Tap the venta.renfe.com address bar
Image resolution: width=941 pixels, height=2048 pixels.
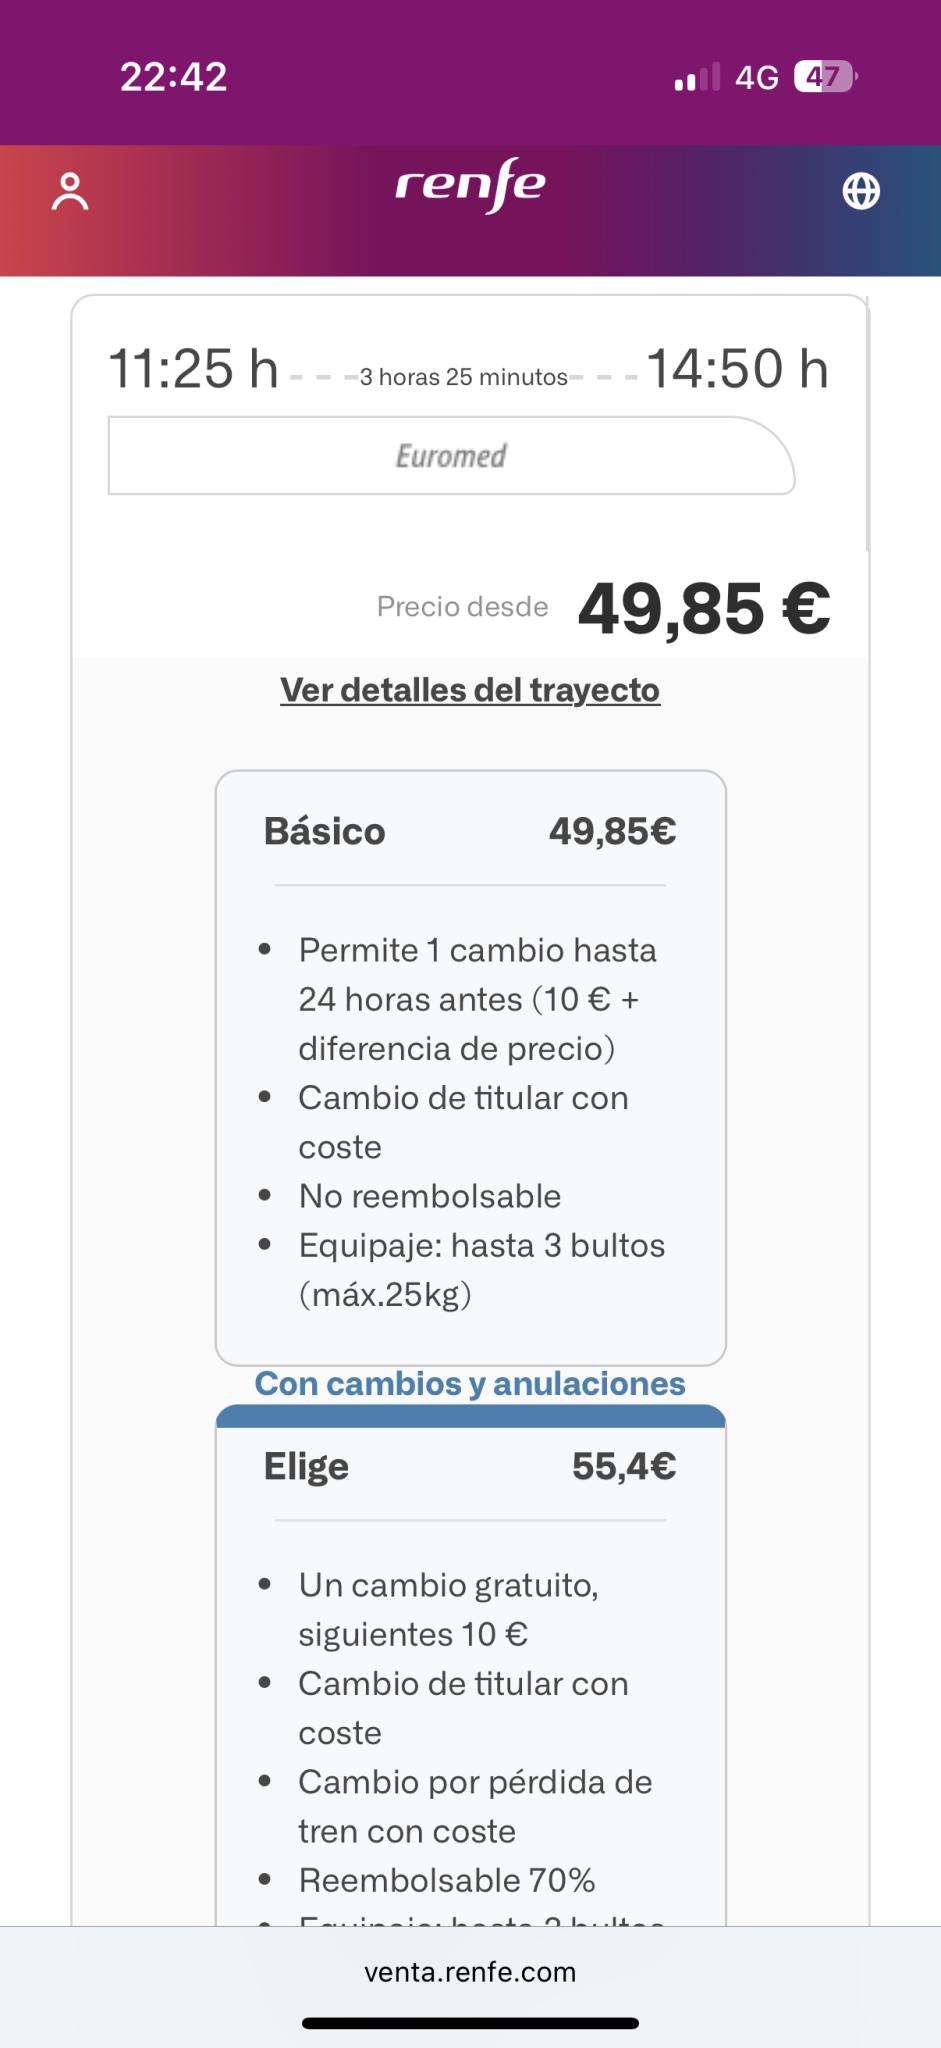(x=470, y=1972)
